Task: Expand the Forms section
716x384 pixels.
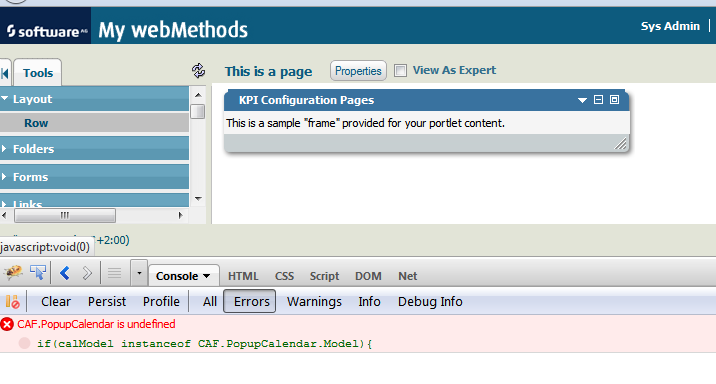Action: pyautogui.click(x=95, y=177)
